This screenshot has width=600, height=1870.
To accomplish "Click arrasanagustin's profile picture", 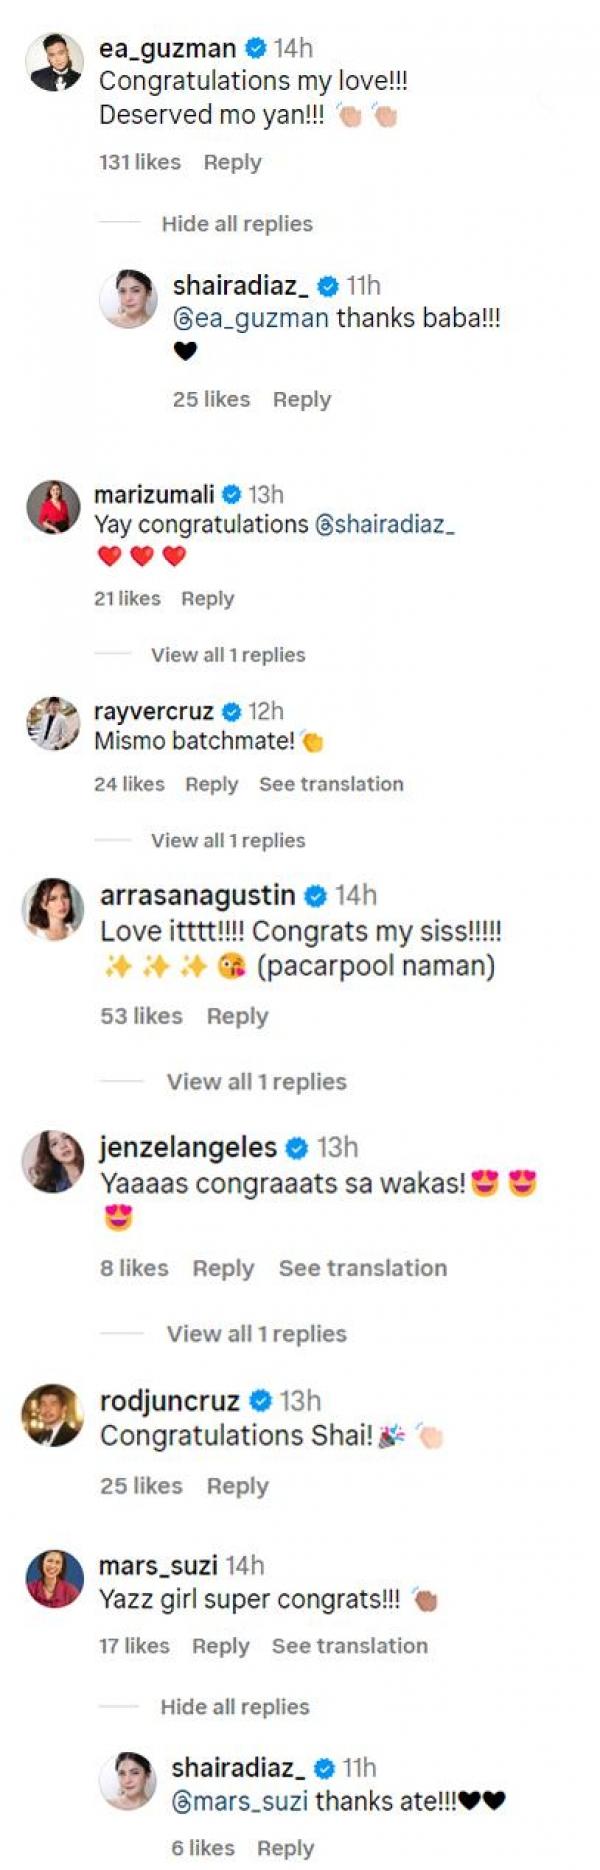I will click(x=53, y=910).
